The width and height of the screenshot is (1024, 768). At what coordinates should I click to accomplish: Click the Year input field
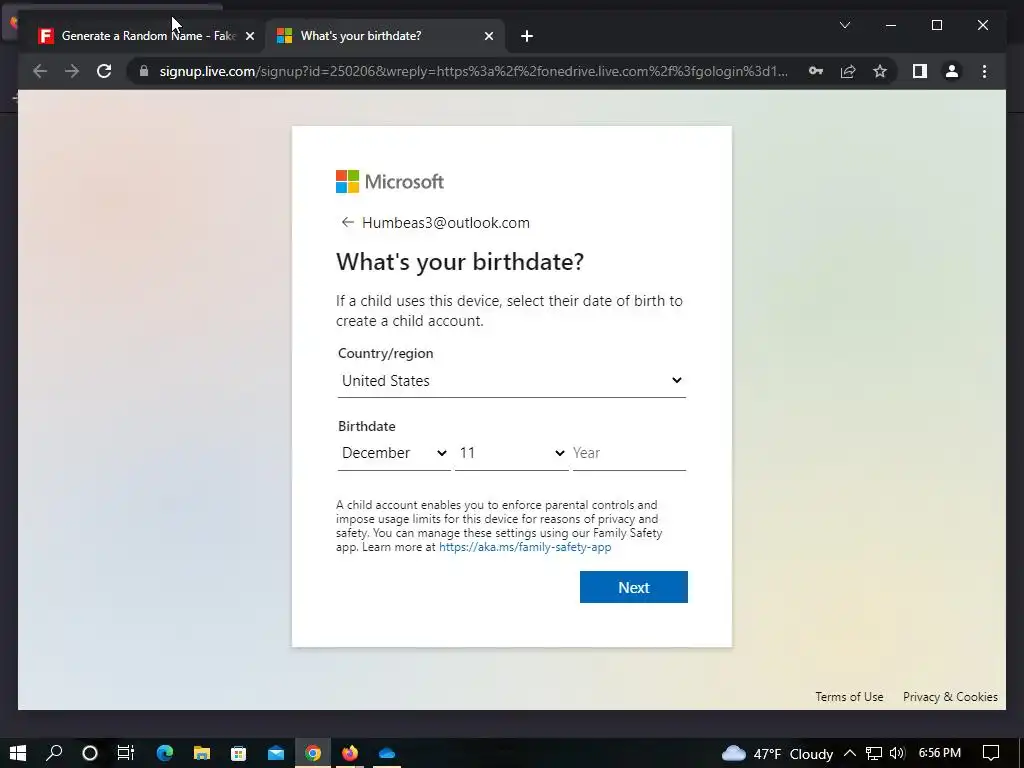pyautogui.click(x=629, y=453)
